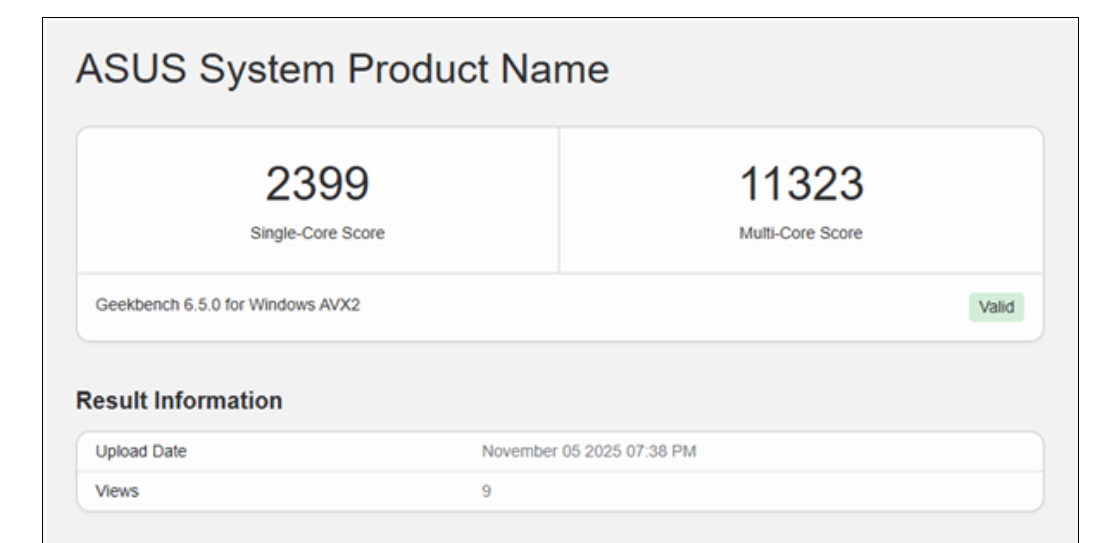Image resolution: width=1114 pixels, height=543 pixels.
Task: Click the Multi-Core Score label
Action: [800, 233]
